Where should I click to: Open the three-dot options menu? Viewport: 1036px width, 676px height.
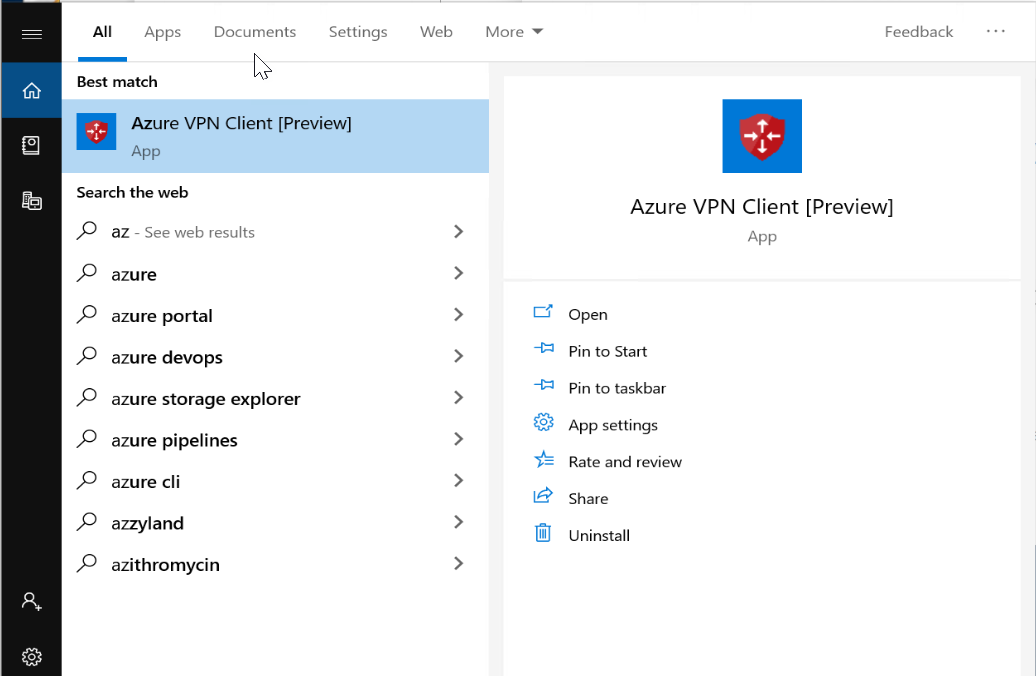click(996, 31)
